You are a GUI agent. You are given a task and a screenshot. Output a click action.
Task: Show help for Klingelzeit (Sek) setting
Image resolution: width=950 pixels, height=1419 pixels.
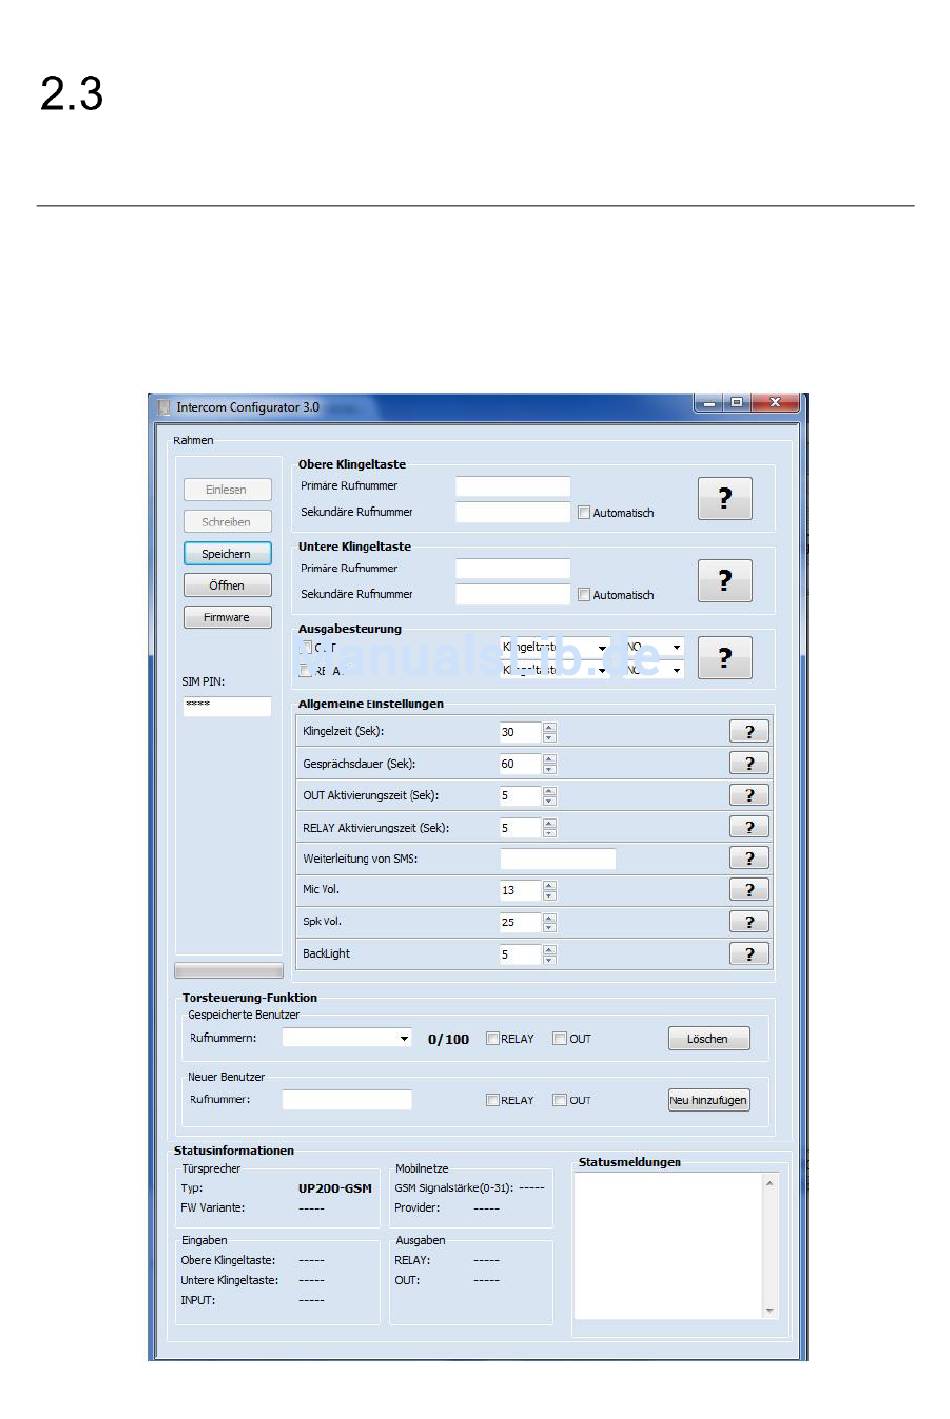click(749, 731)
